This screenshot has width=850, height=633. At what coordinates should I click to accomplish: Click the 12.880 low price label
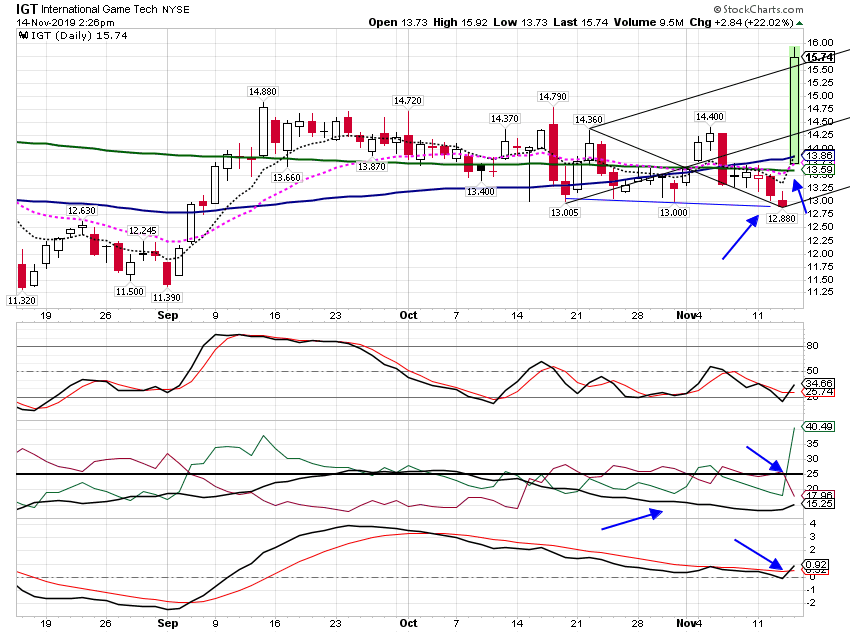point(782,218)
